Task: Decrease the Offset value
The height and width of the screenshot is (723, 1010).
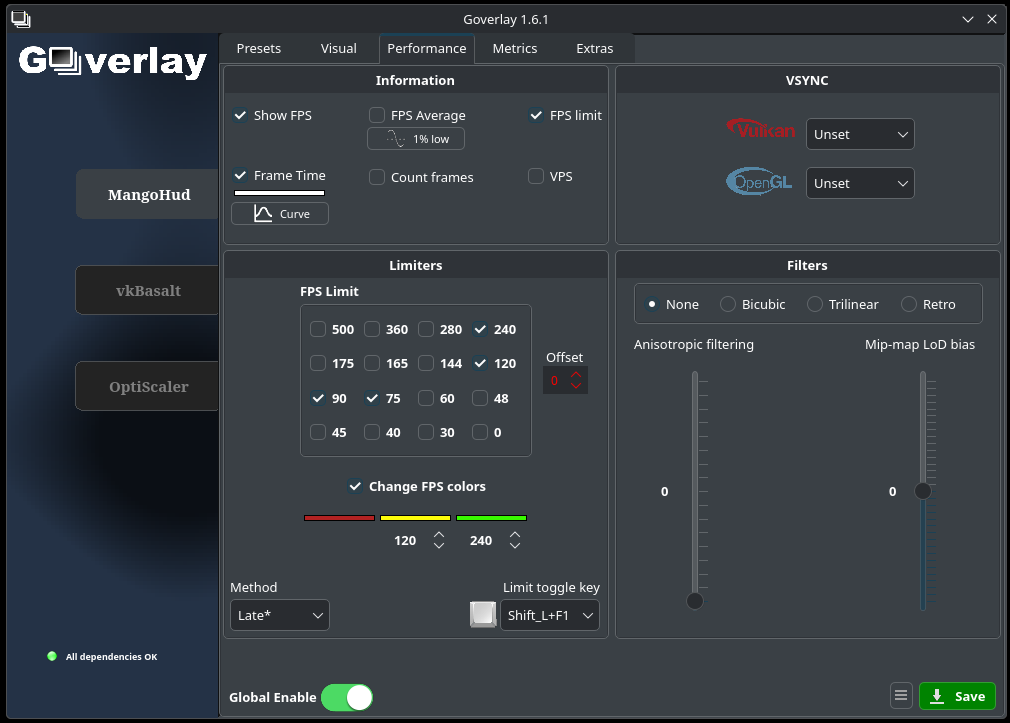Action: click(x=576, y=385)
